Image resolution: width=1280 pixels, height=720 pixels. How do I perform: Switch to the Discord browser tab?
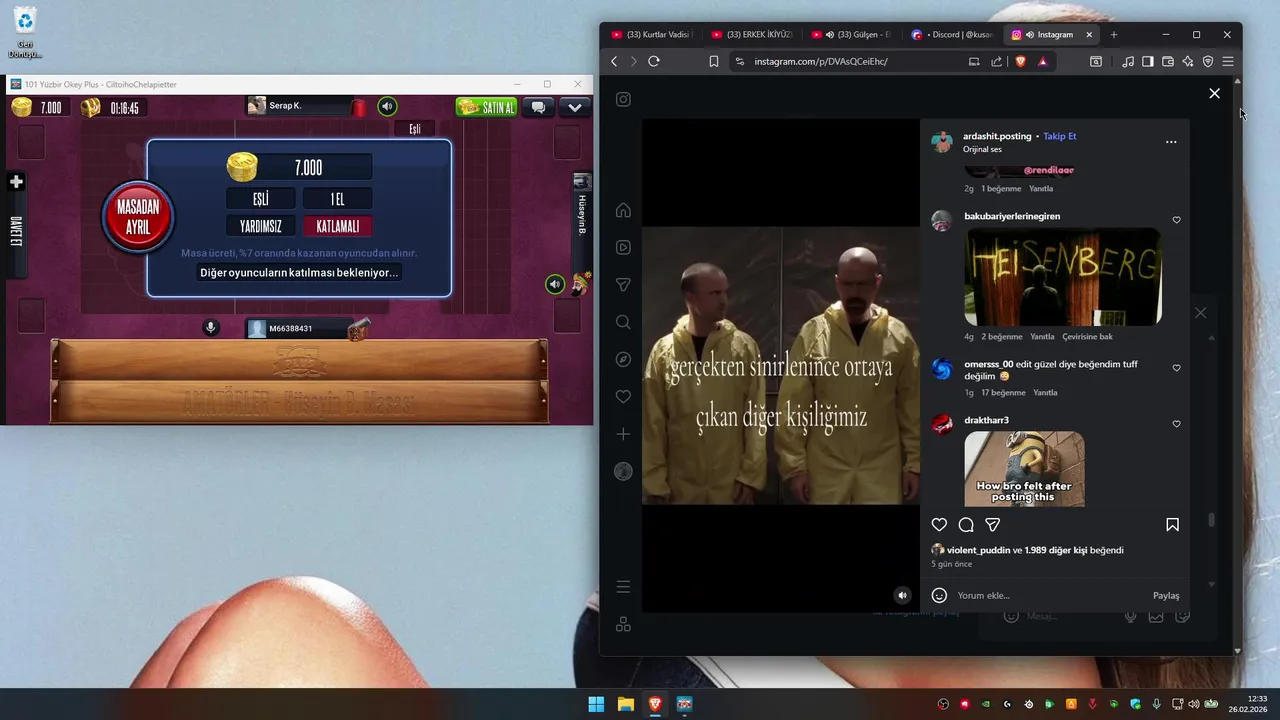point(950,34)
